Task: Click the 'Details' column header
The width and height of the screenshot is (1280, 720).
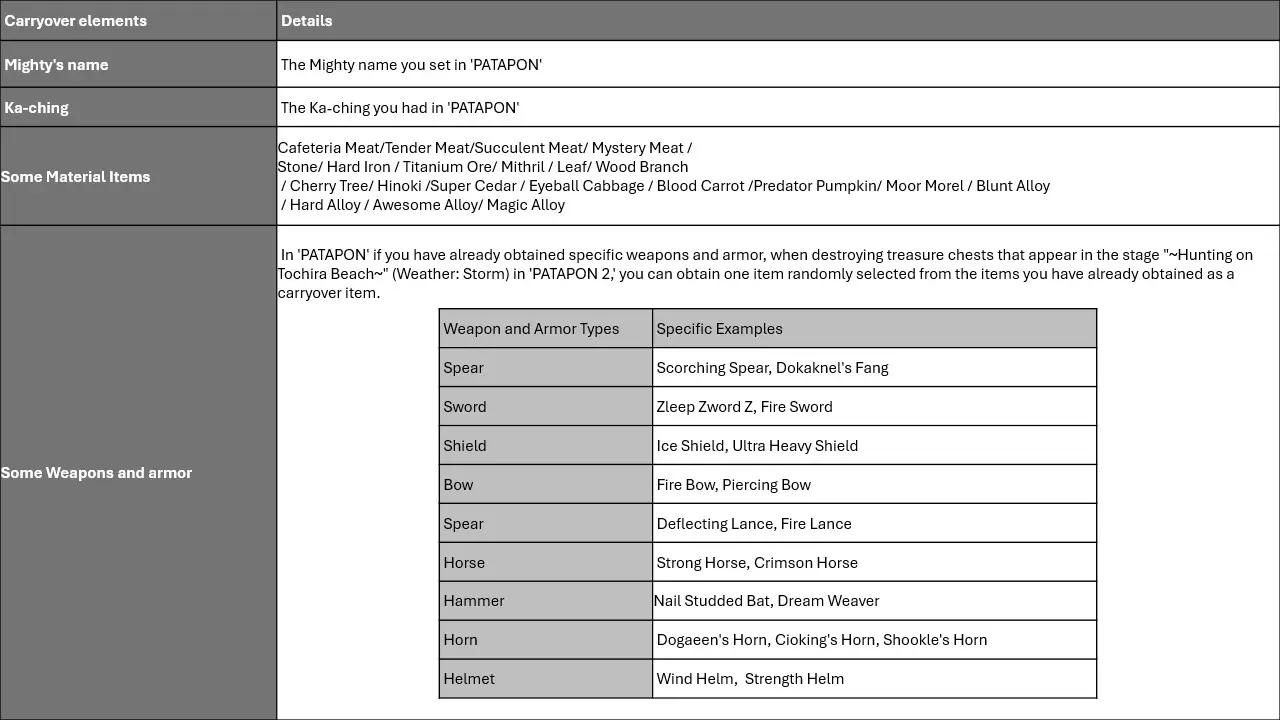Action: point(306,21)
